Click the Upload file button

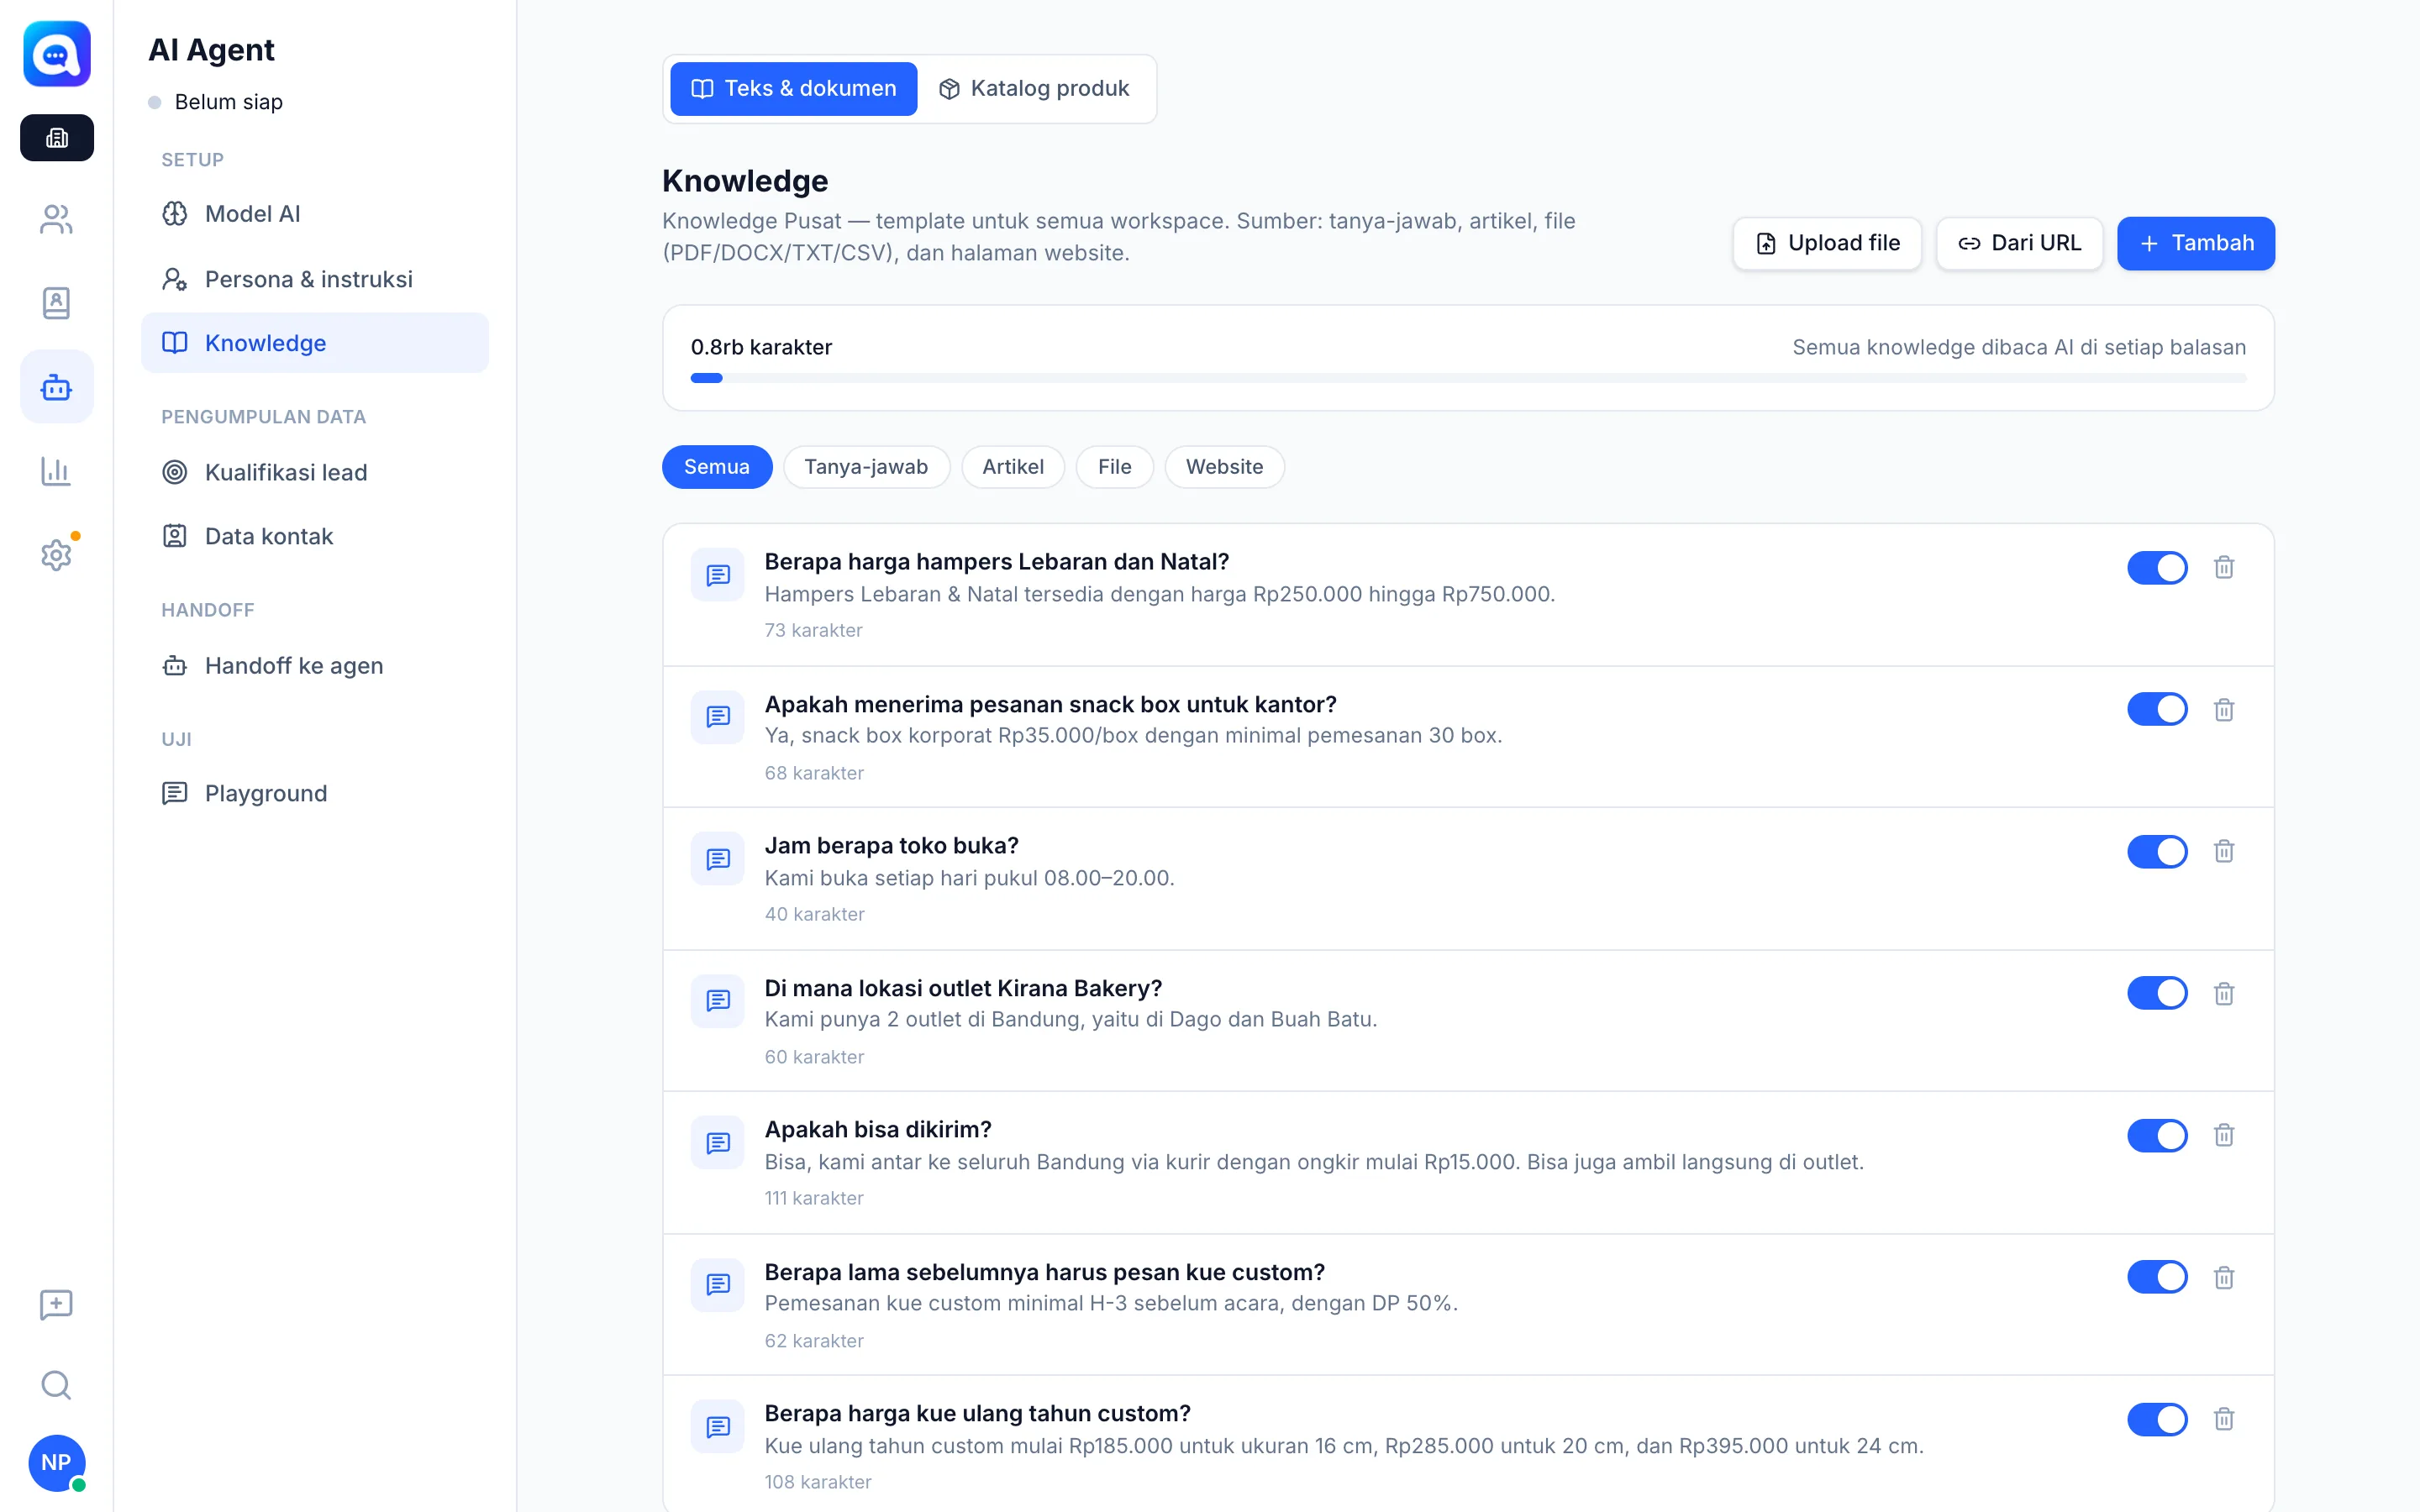pos(1827,243)
